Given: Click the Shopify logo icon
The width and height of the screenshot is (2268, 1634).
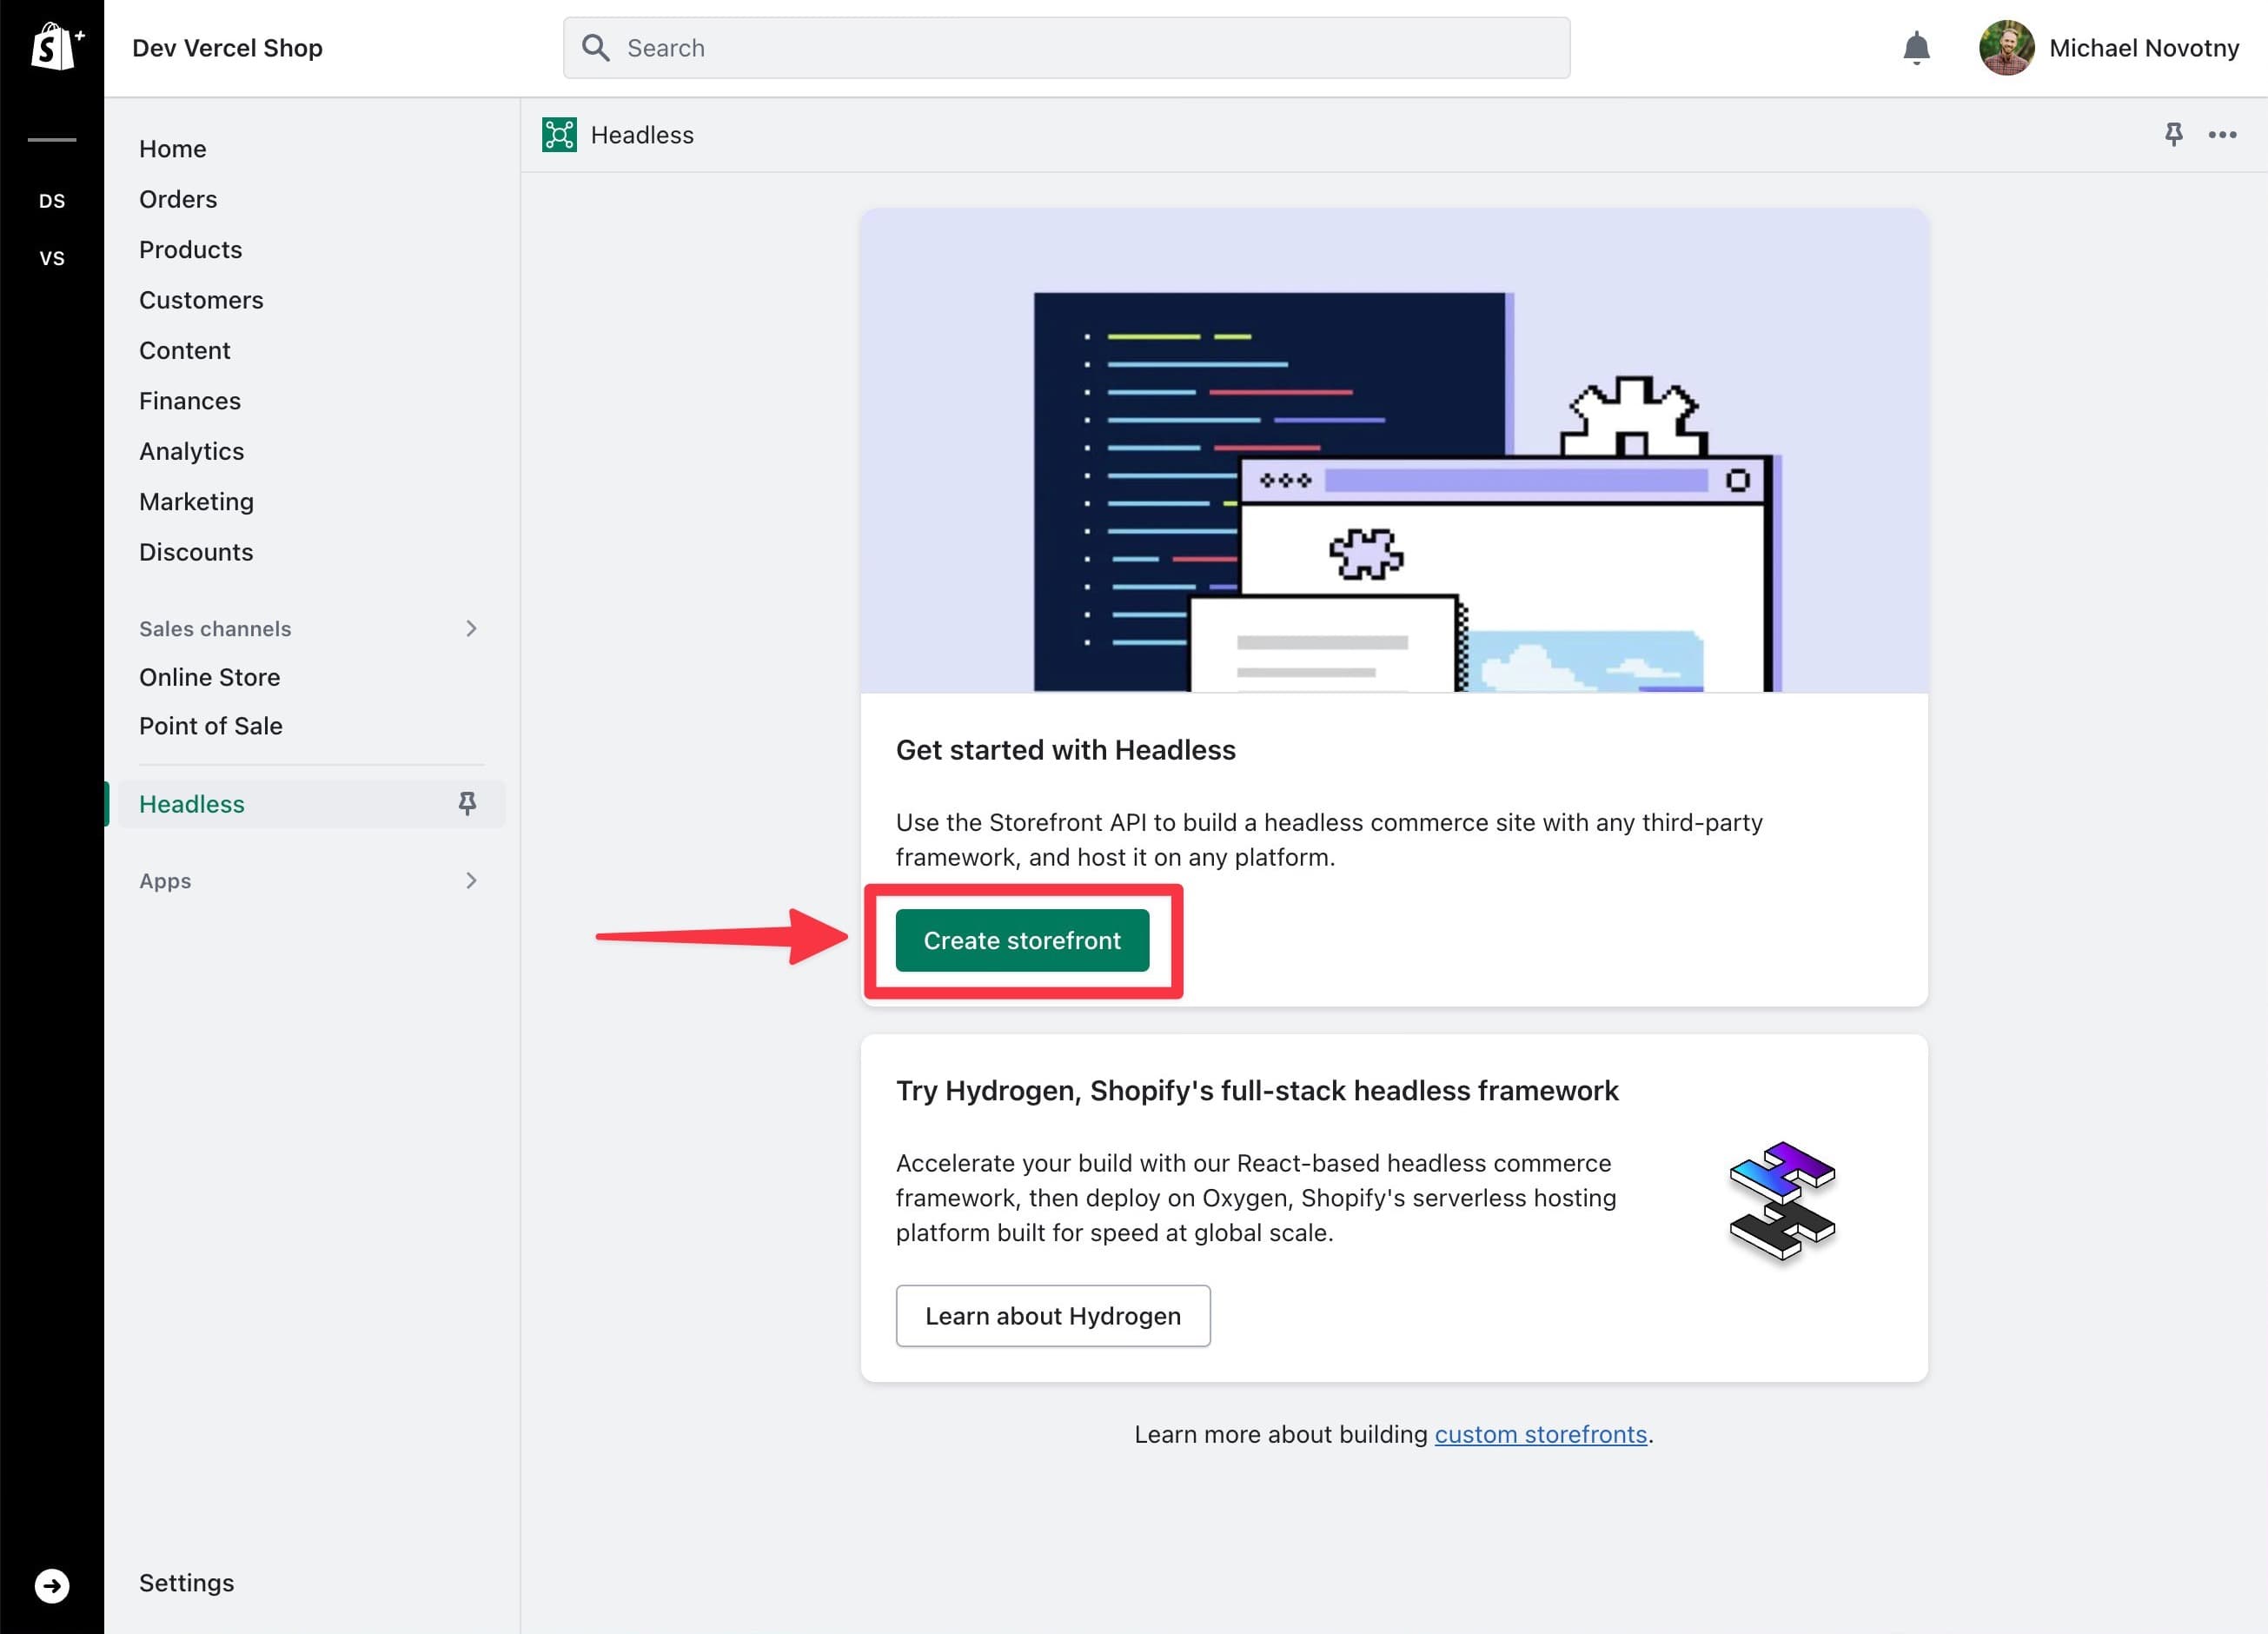Looking at the screenshot, I should tap(57, 47).
